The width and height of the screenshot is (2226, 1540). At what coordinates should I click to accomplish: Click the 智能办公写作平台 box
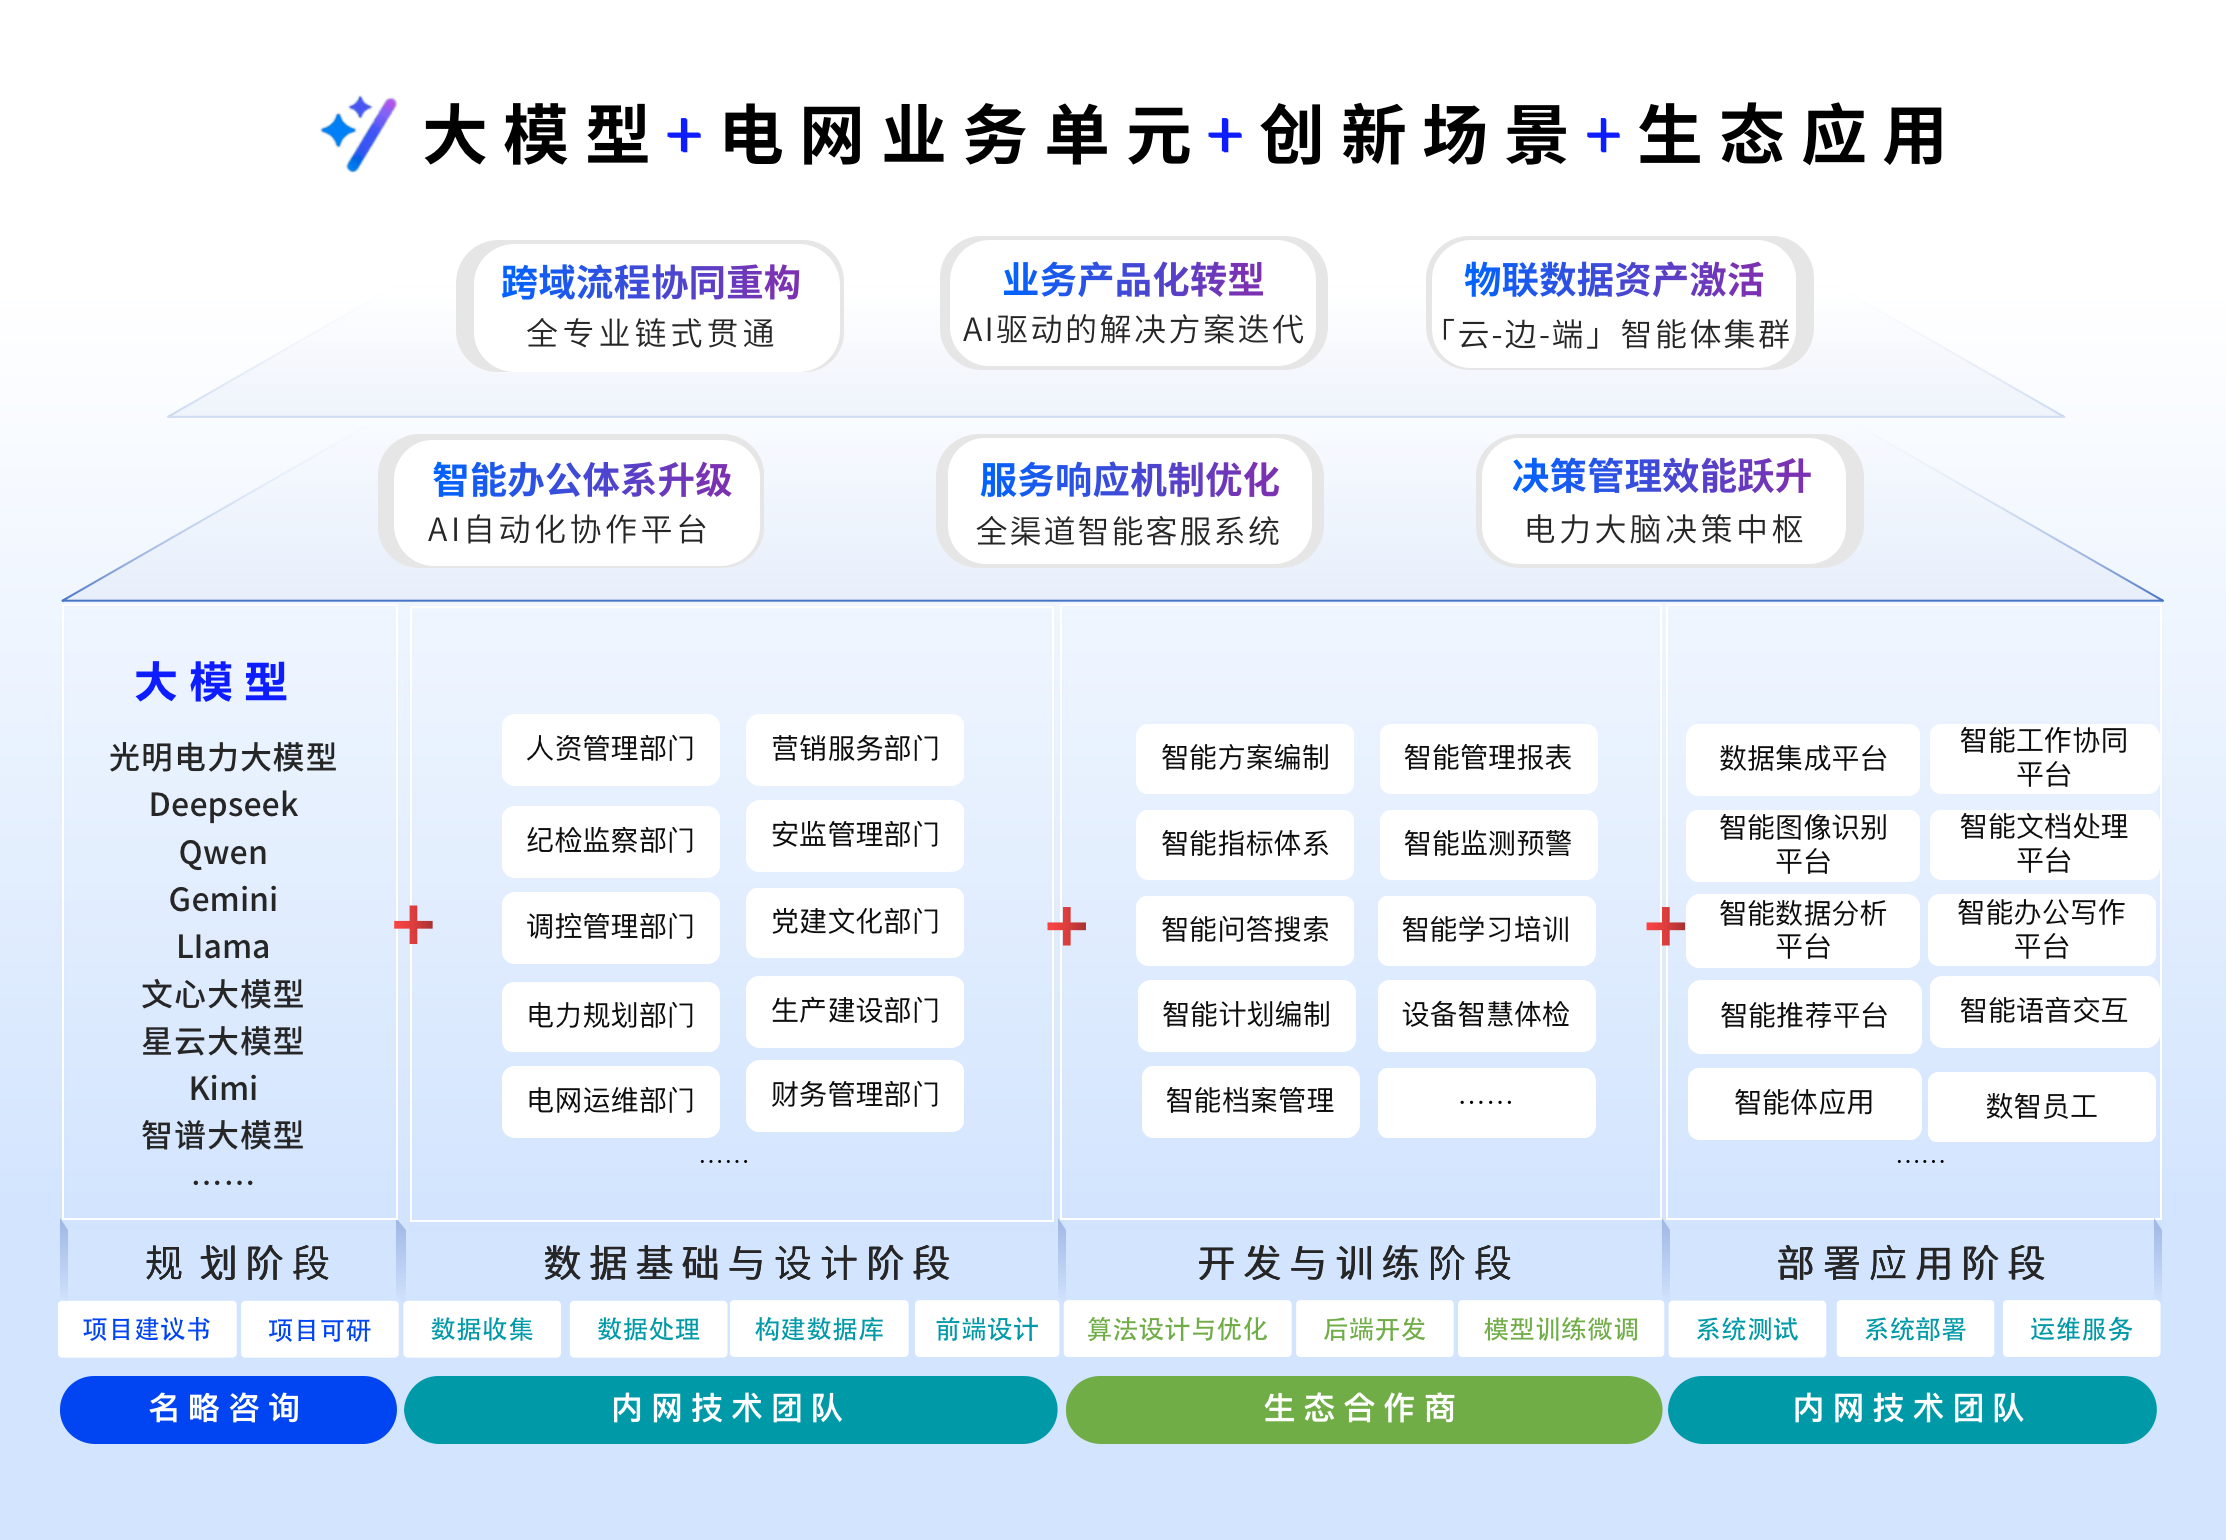2042,929
